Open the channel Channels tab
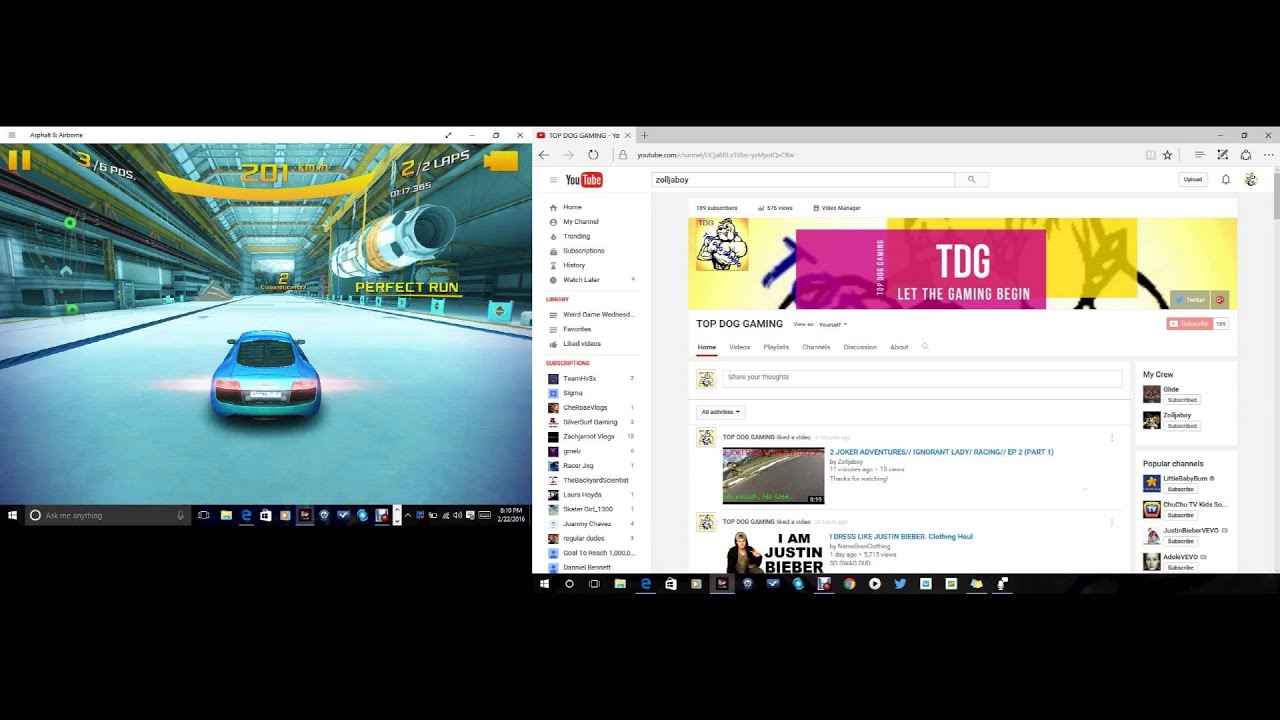Image resolution: width=1280 pixels, height=720 pixels. point(816,347)
